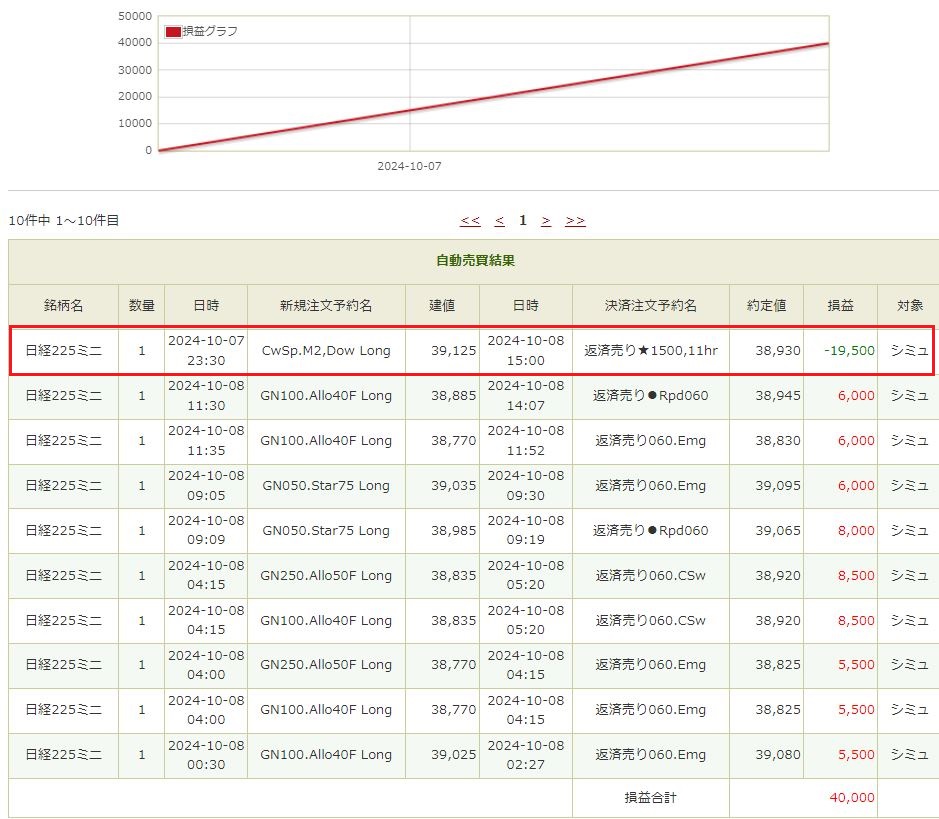Click the current page number 1
939x819 pixels.
[523, 220]
